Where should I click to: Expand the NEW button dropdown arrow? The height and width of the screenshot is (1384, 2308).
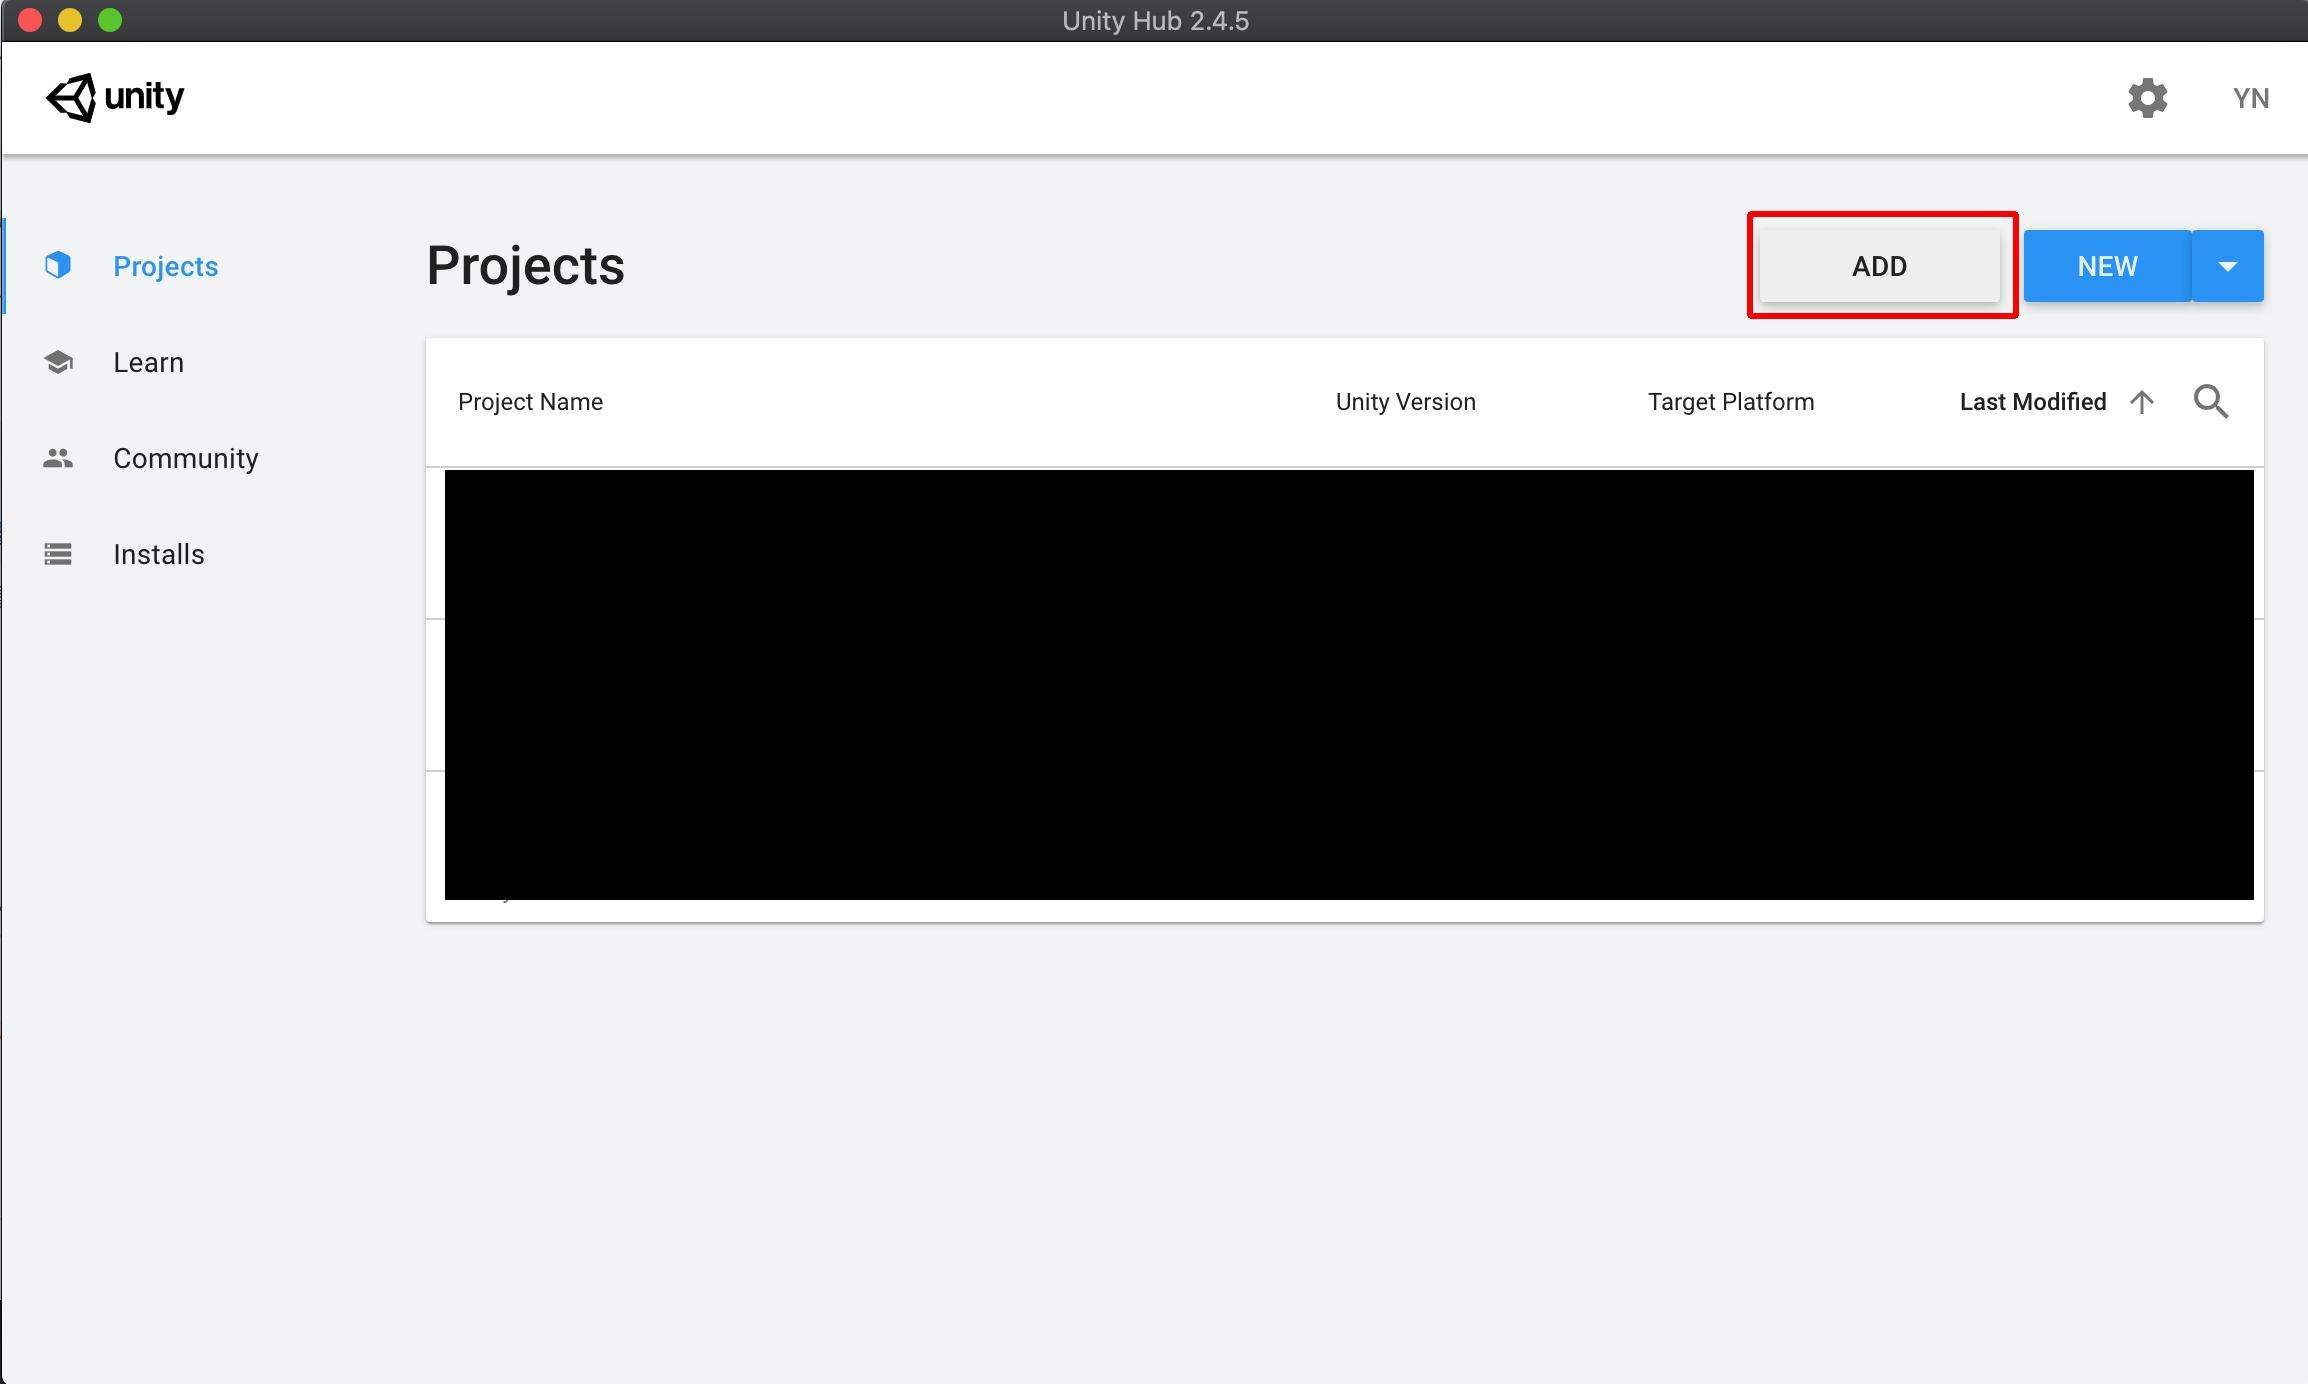2227,266
